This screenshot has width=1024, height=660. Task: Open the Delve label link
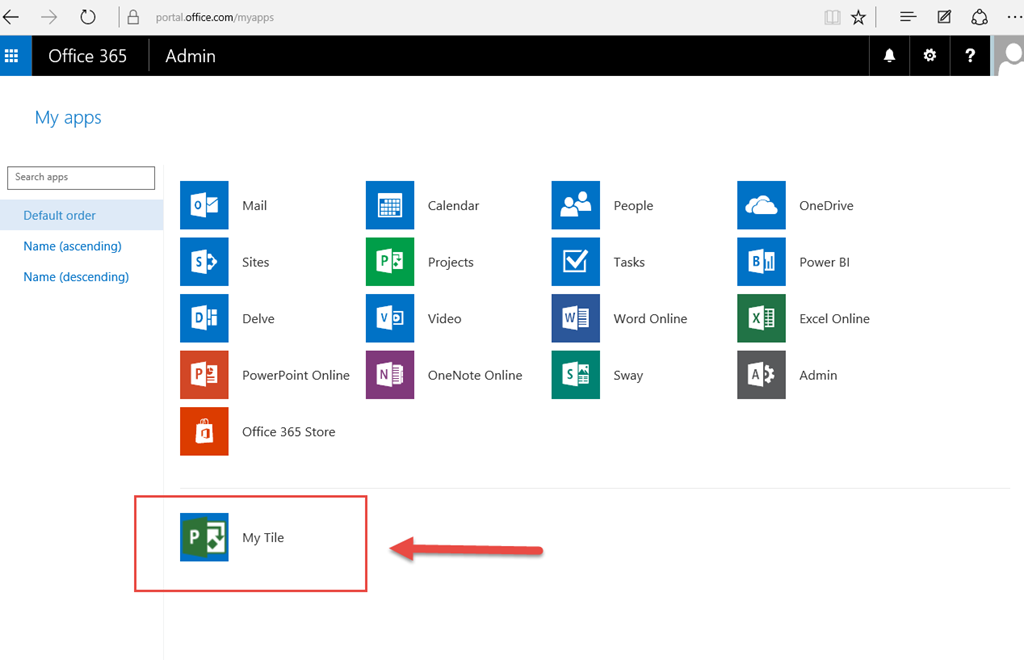point(258,319)
